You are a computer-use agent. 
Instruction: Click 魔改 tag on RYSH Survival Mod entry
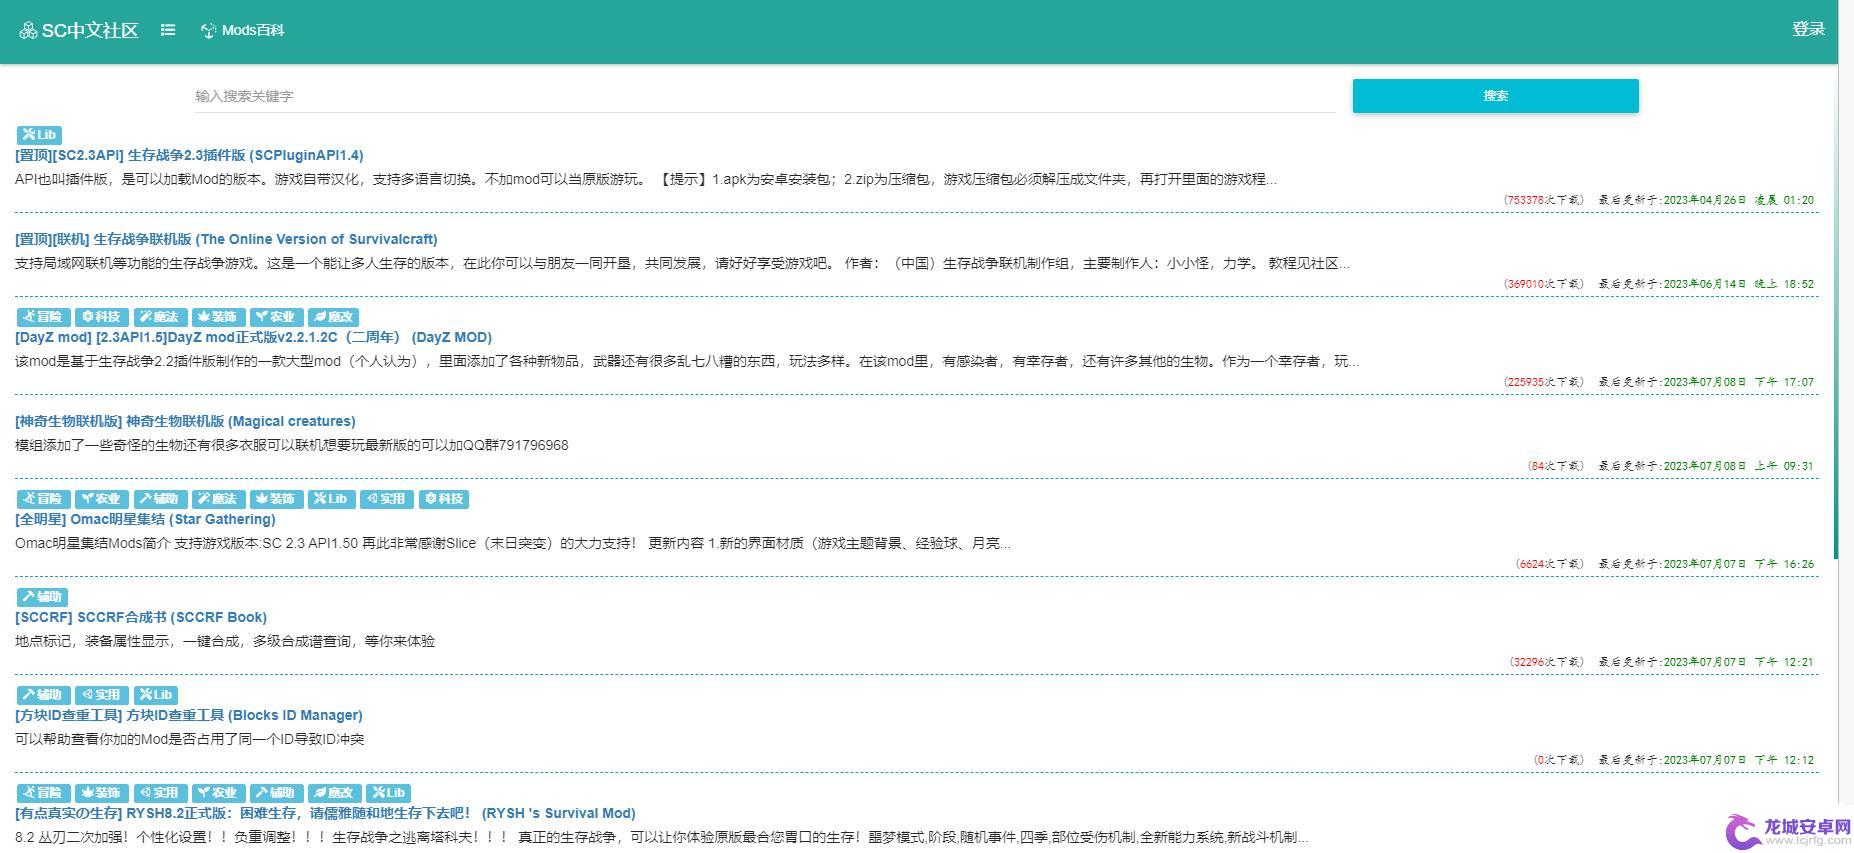333,793
